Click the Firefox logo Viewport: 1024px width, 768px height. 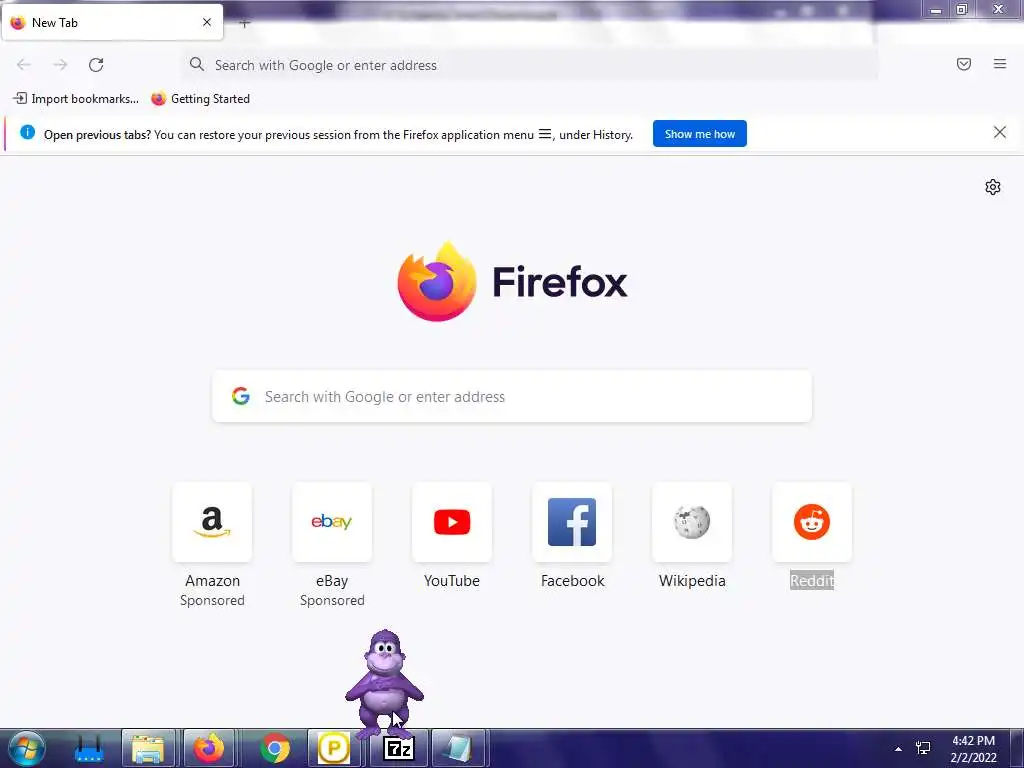512,281
